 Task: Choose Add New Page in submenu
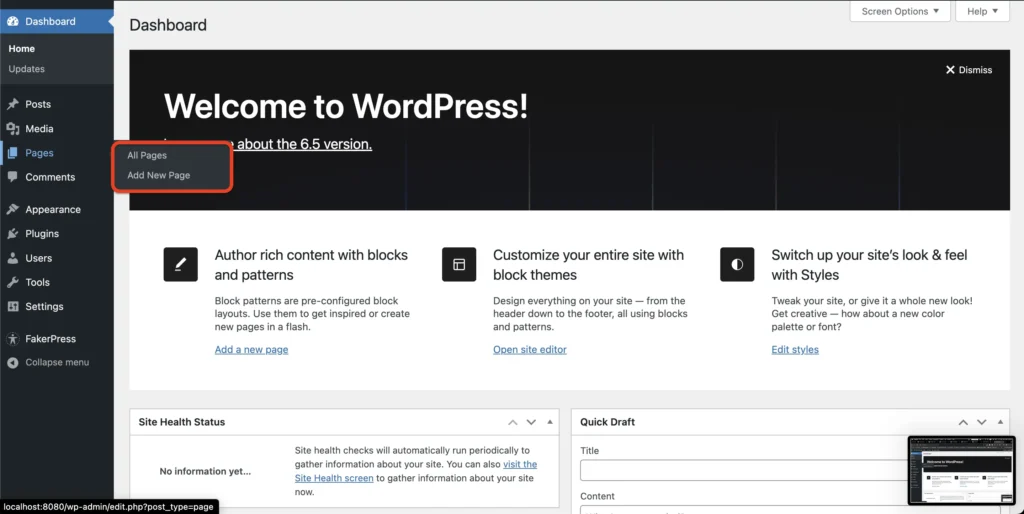(x=158, y=176)
